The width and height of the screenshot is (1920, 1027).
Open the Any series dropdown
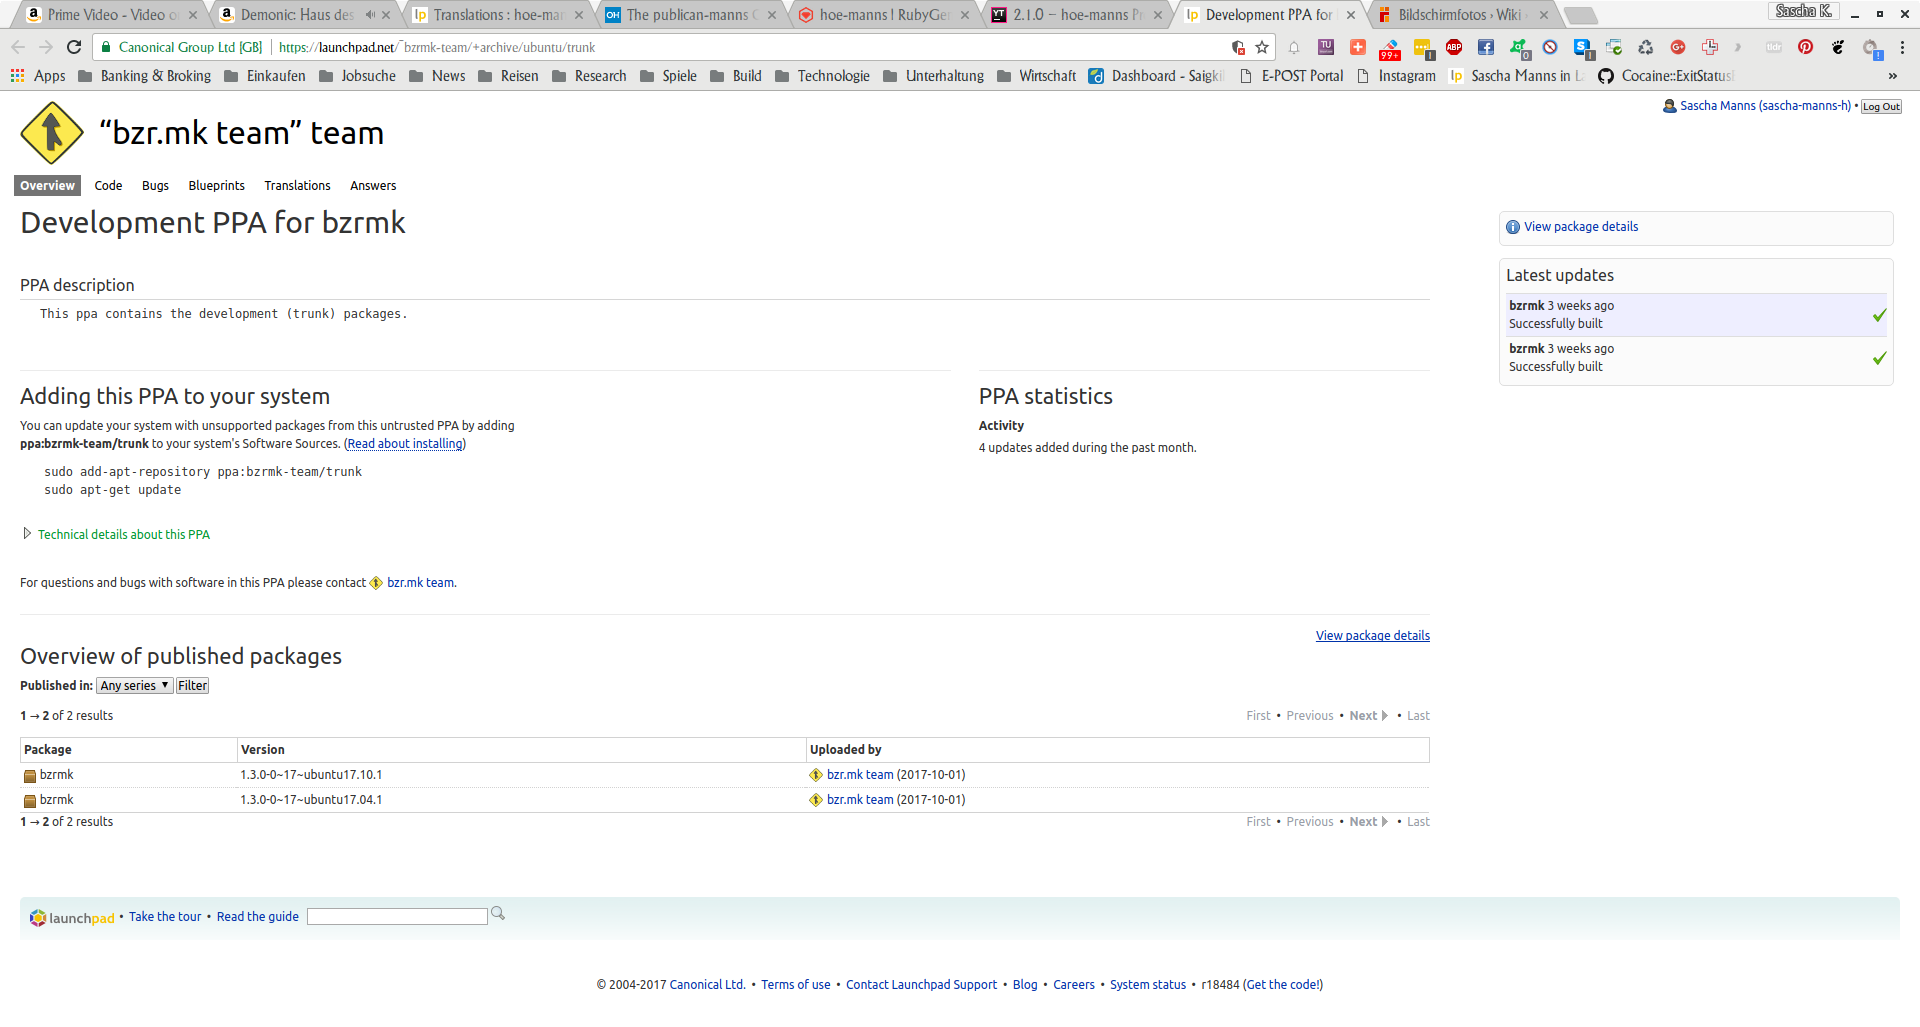tap(135, 686)
